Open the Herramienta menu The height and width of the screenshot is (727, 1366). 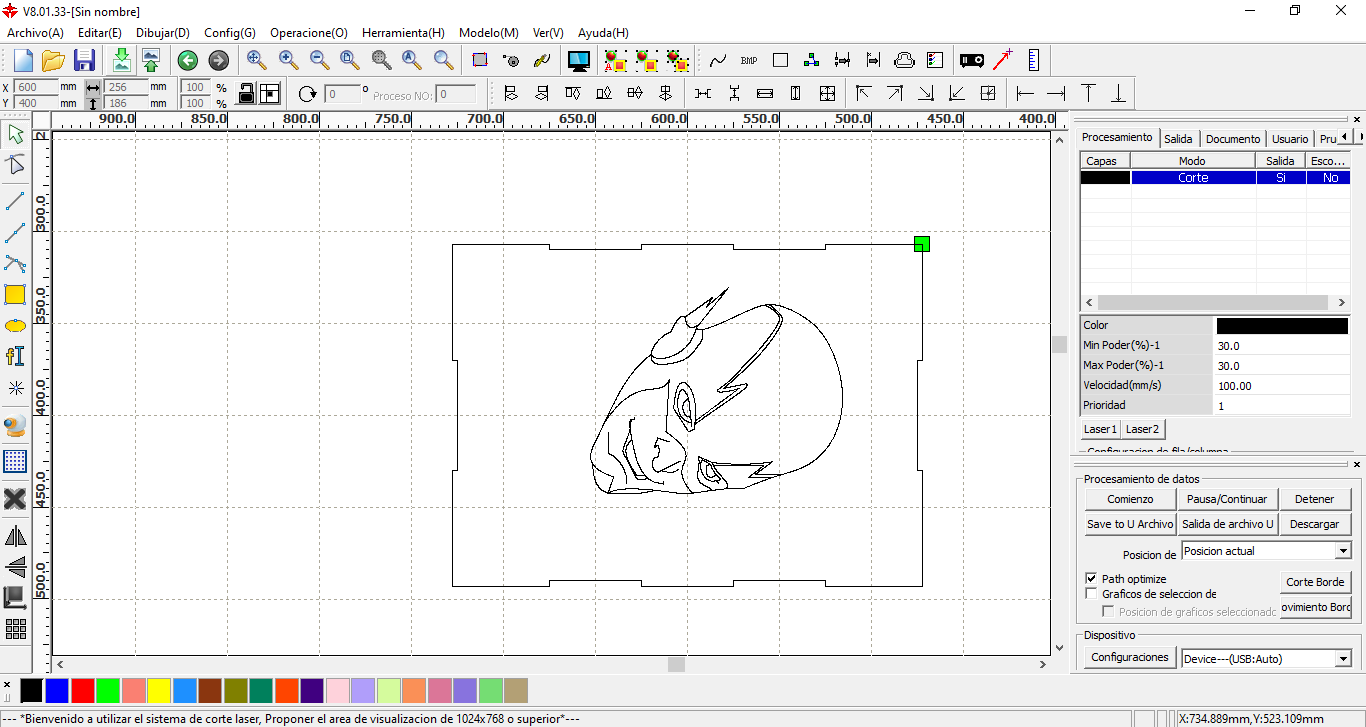click(x=403, y=33)
